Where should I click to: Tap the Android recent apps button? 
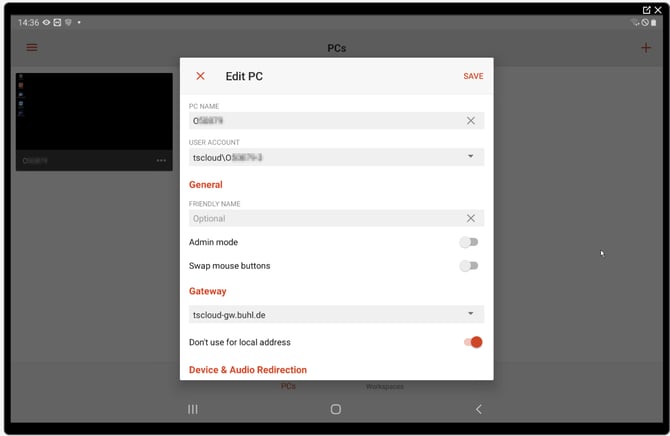tap(193, 409)
